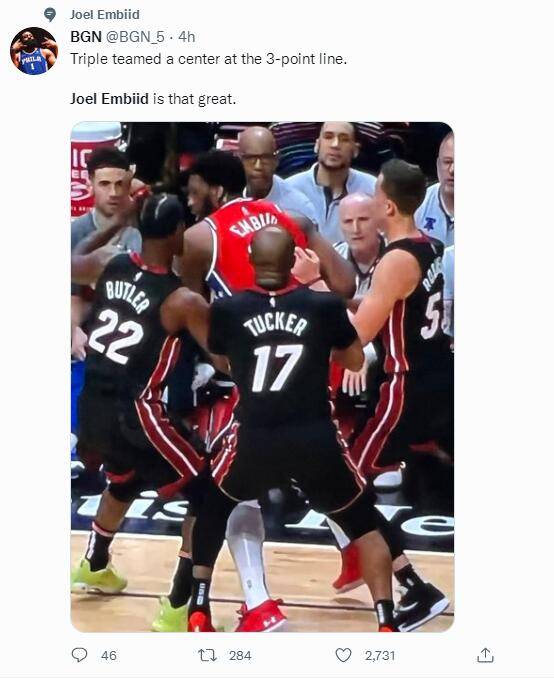
Task: Click the topic pin icon beside Joel Embiid
Action: pyautogui.click(x=50, y=15)
